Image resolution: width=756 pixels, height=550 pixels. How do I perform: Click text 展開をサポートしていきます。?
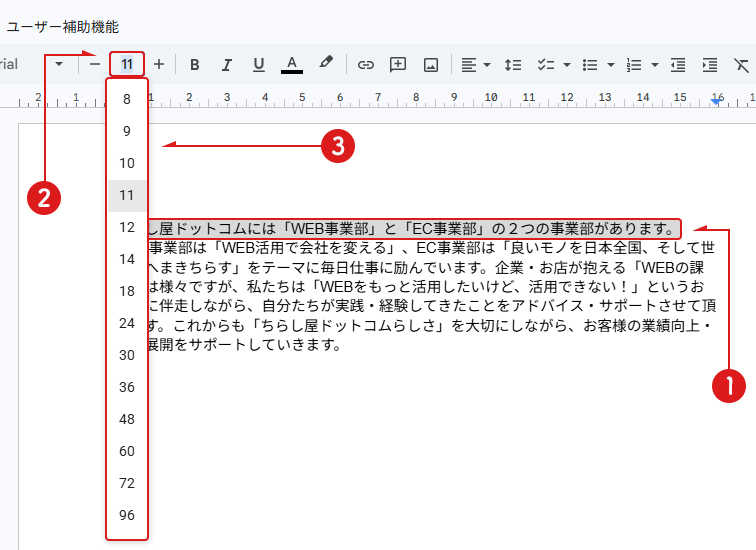[x=244, y=345]
